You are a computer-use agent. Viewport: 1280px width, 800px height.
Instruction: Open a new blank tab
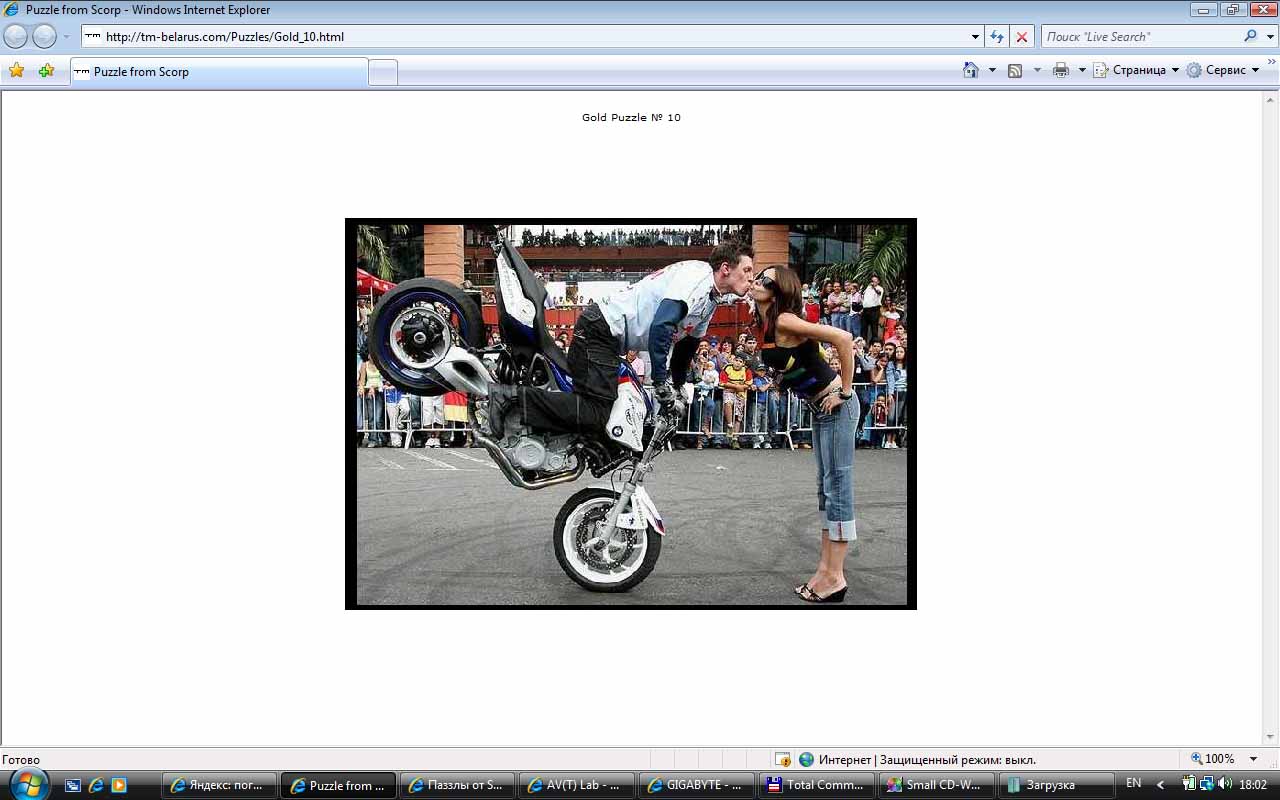click(382, 72)
